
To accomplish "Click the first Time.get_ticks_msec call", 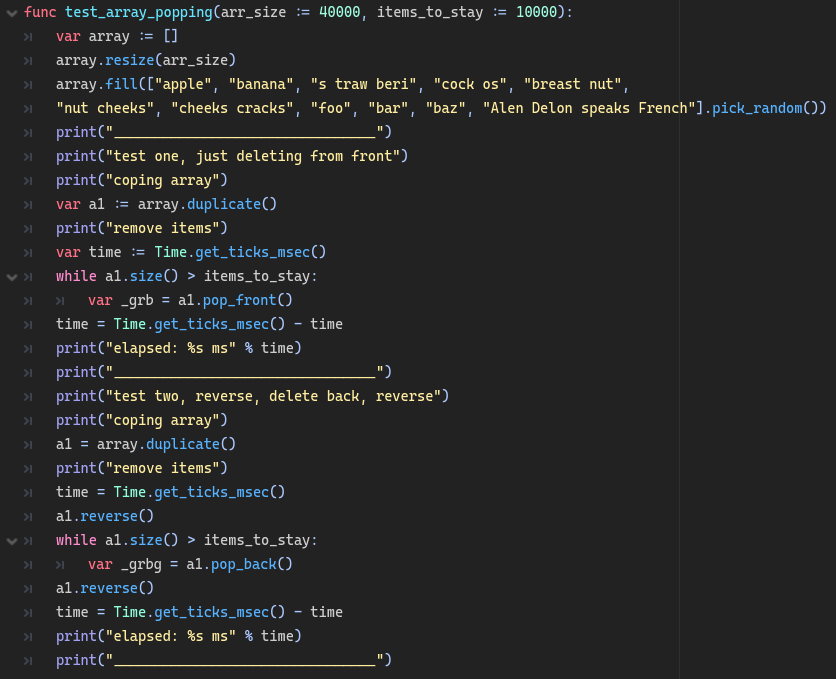I will (x=240, y=252).
